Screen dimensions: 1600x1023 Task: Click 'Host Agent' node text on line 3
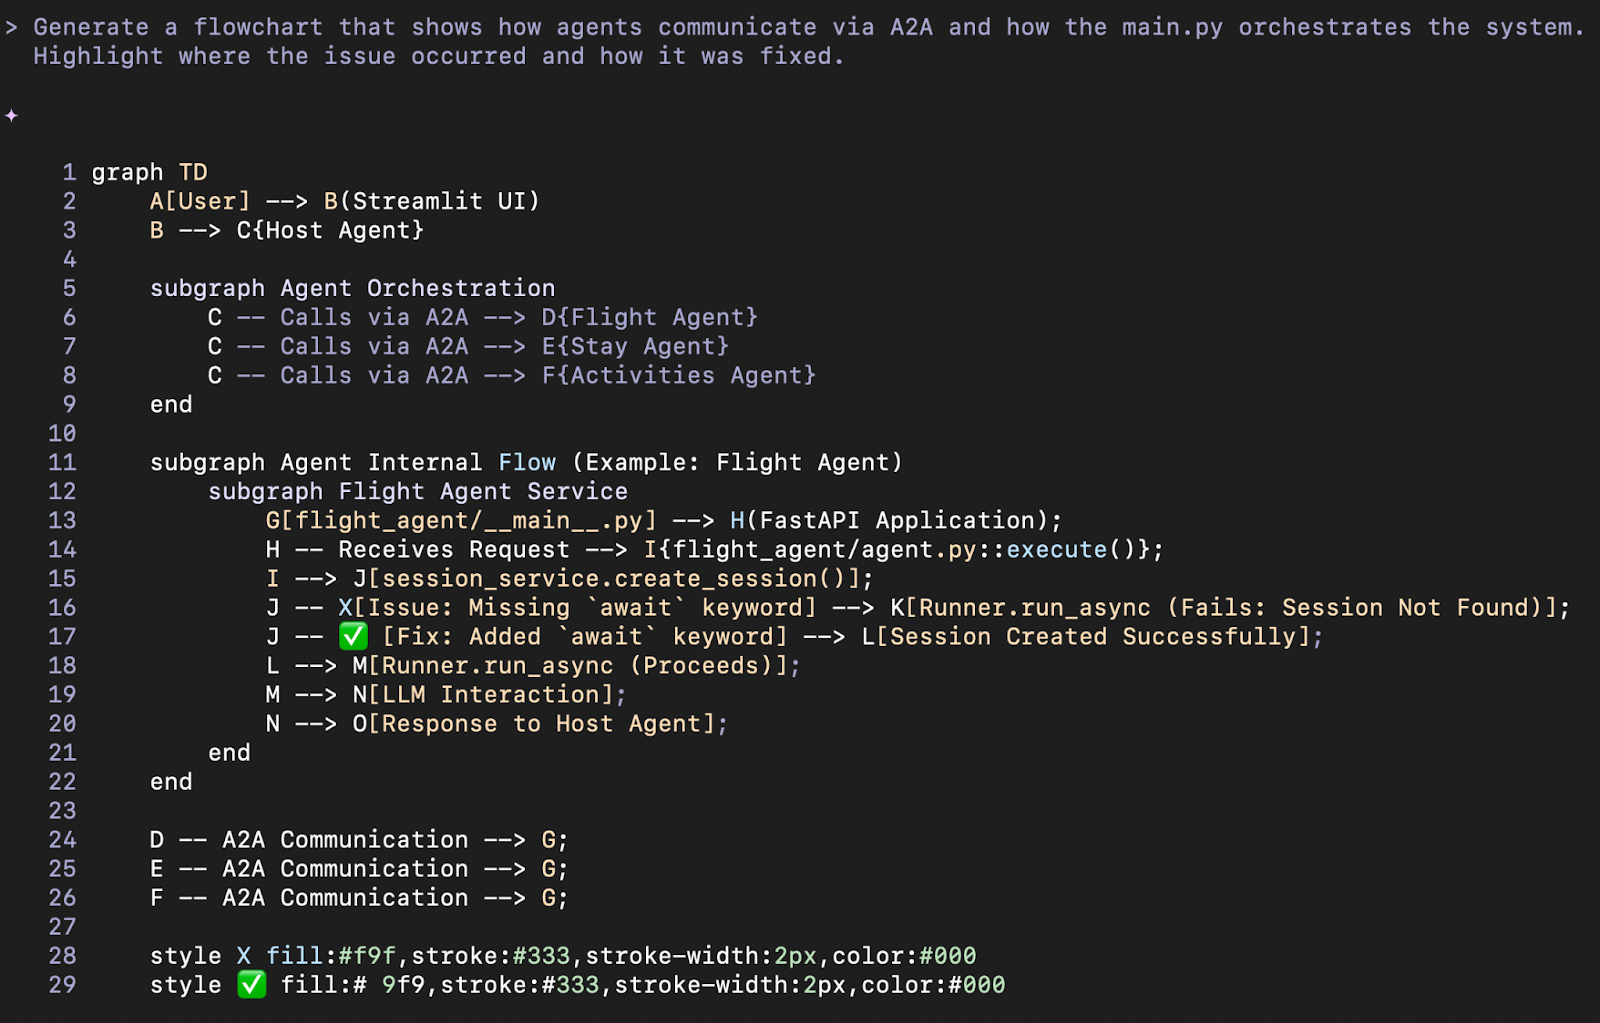pos(331,230)
